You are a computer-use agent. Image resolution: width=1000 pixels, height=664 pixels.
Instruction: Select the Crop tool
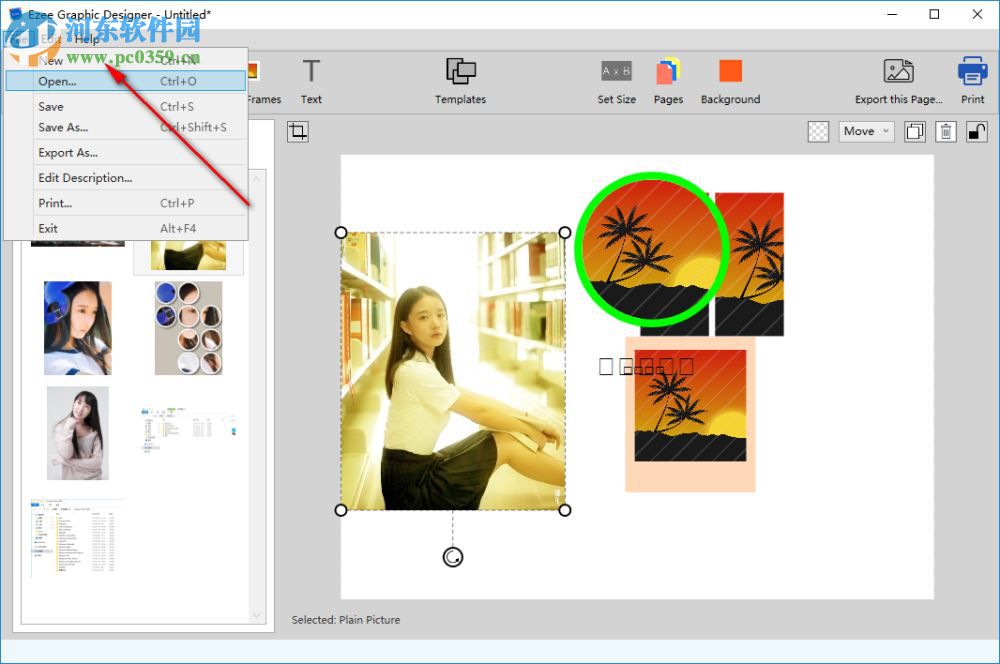297,131
